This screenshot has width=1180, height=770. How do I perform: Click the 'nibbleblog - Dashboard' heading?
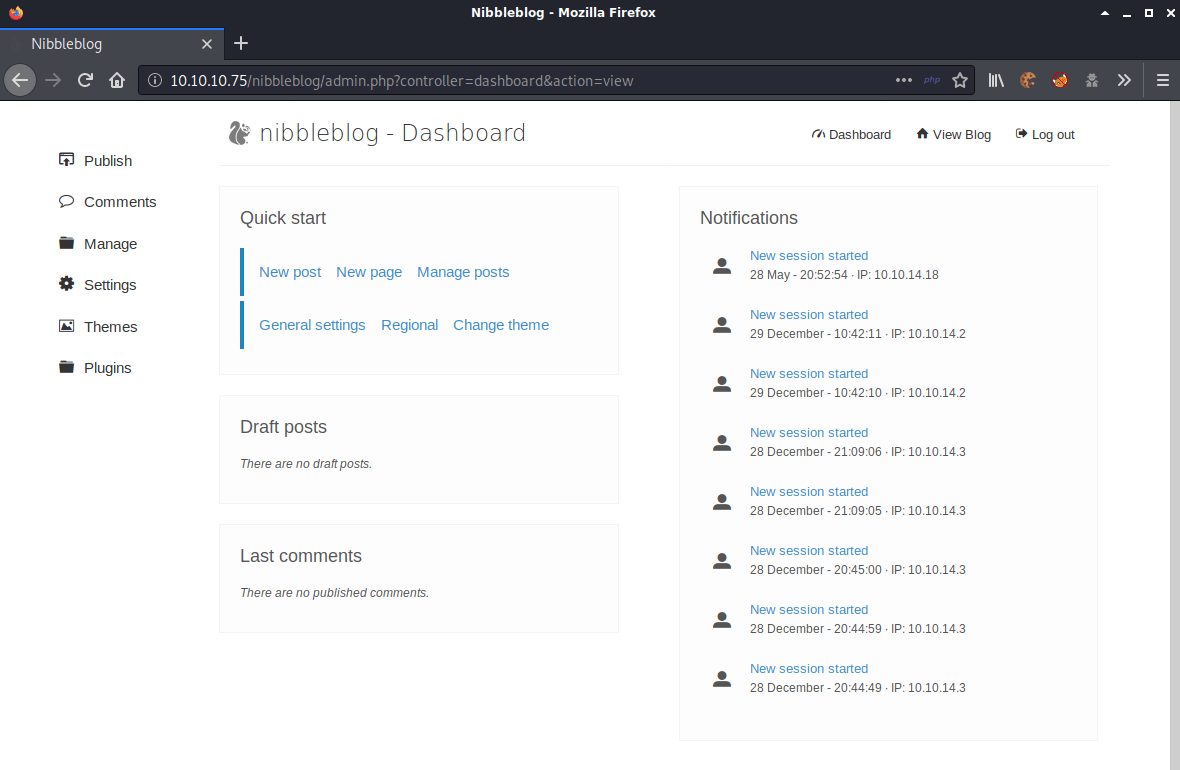392,133
